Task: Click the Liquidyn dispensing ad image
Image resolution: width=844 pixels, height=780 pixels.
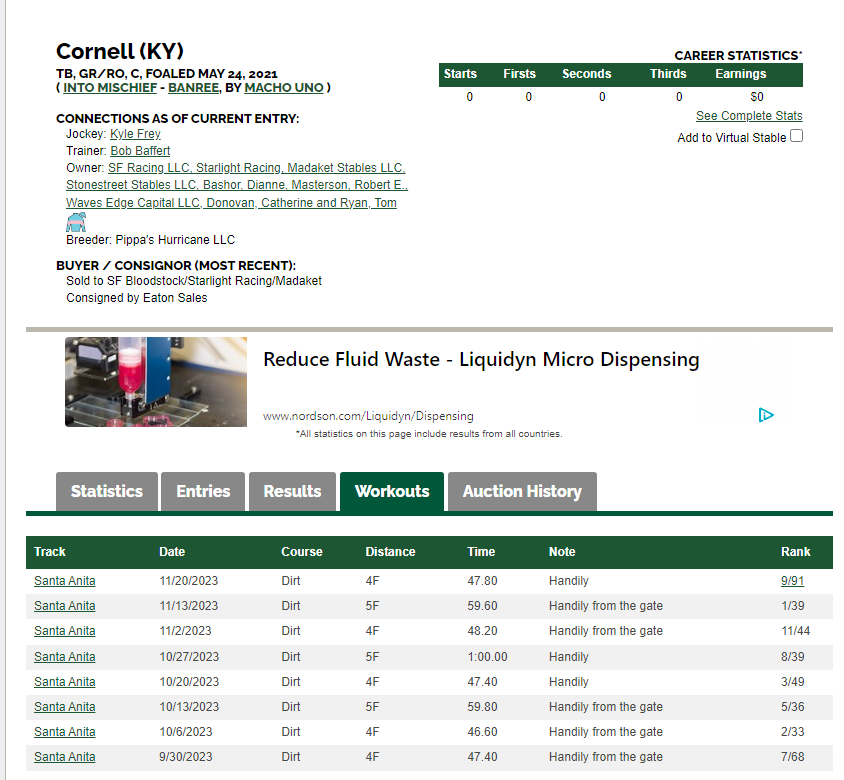Action: coord(156,382)
